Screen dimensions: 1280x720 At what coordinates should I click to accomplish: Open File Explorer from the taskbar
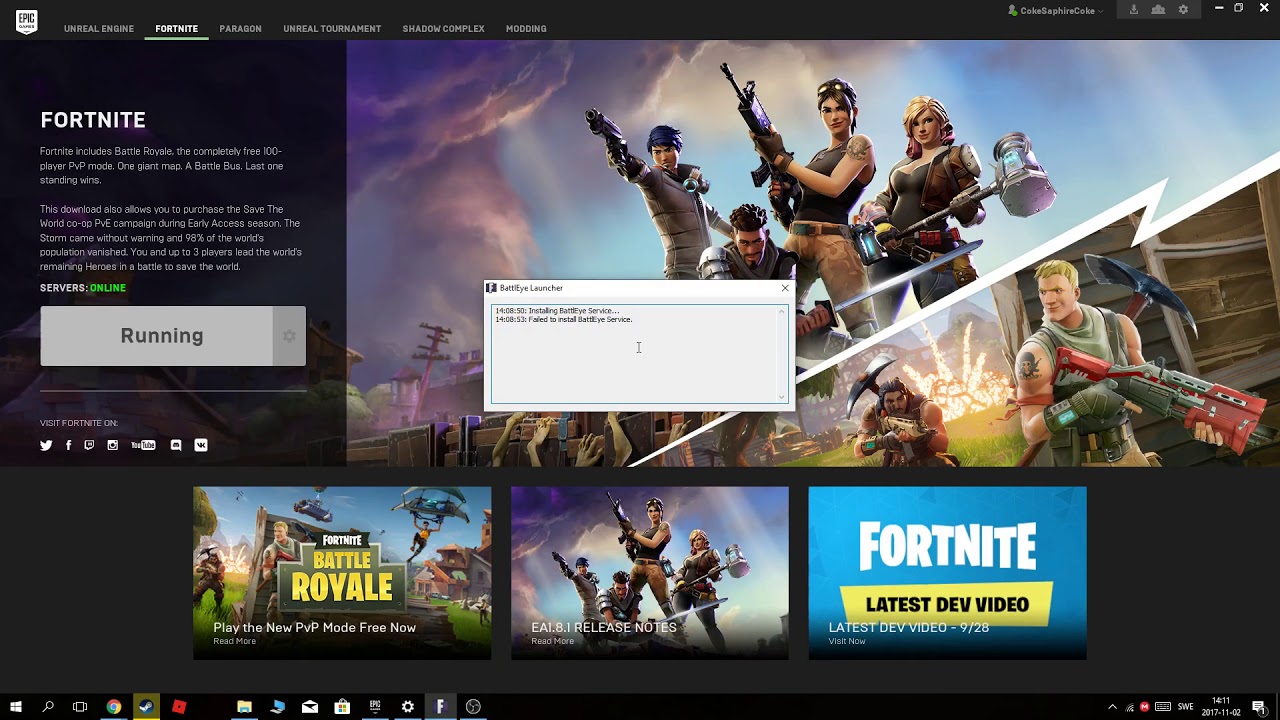tap(244, 707)
